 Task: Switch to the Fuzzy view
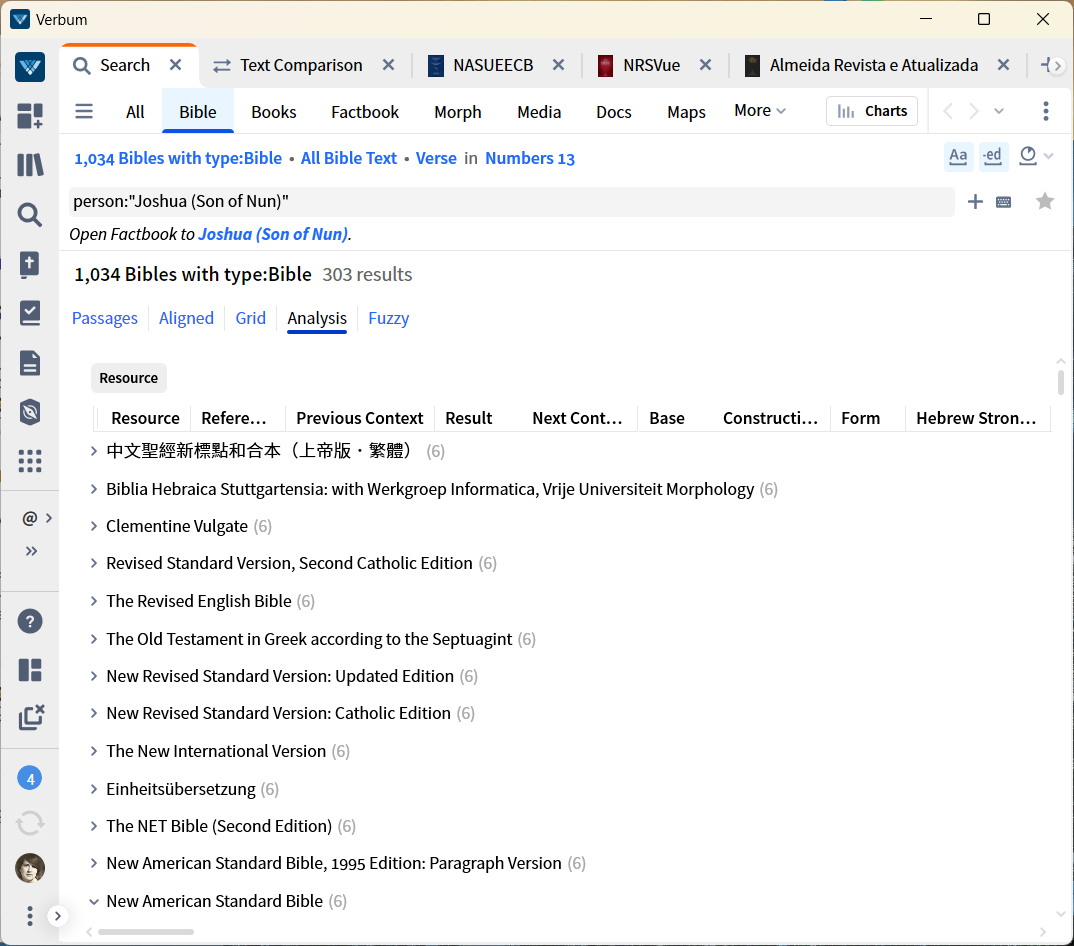(x=388, y=318)
